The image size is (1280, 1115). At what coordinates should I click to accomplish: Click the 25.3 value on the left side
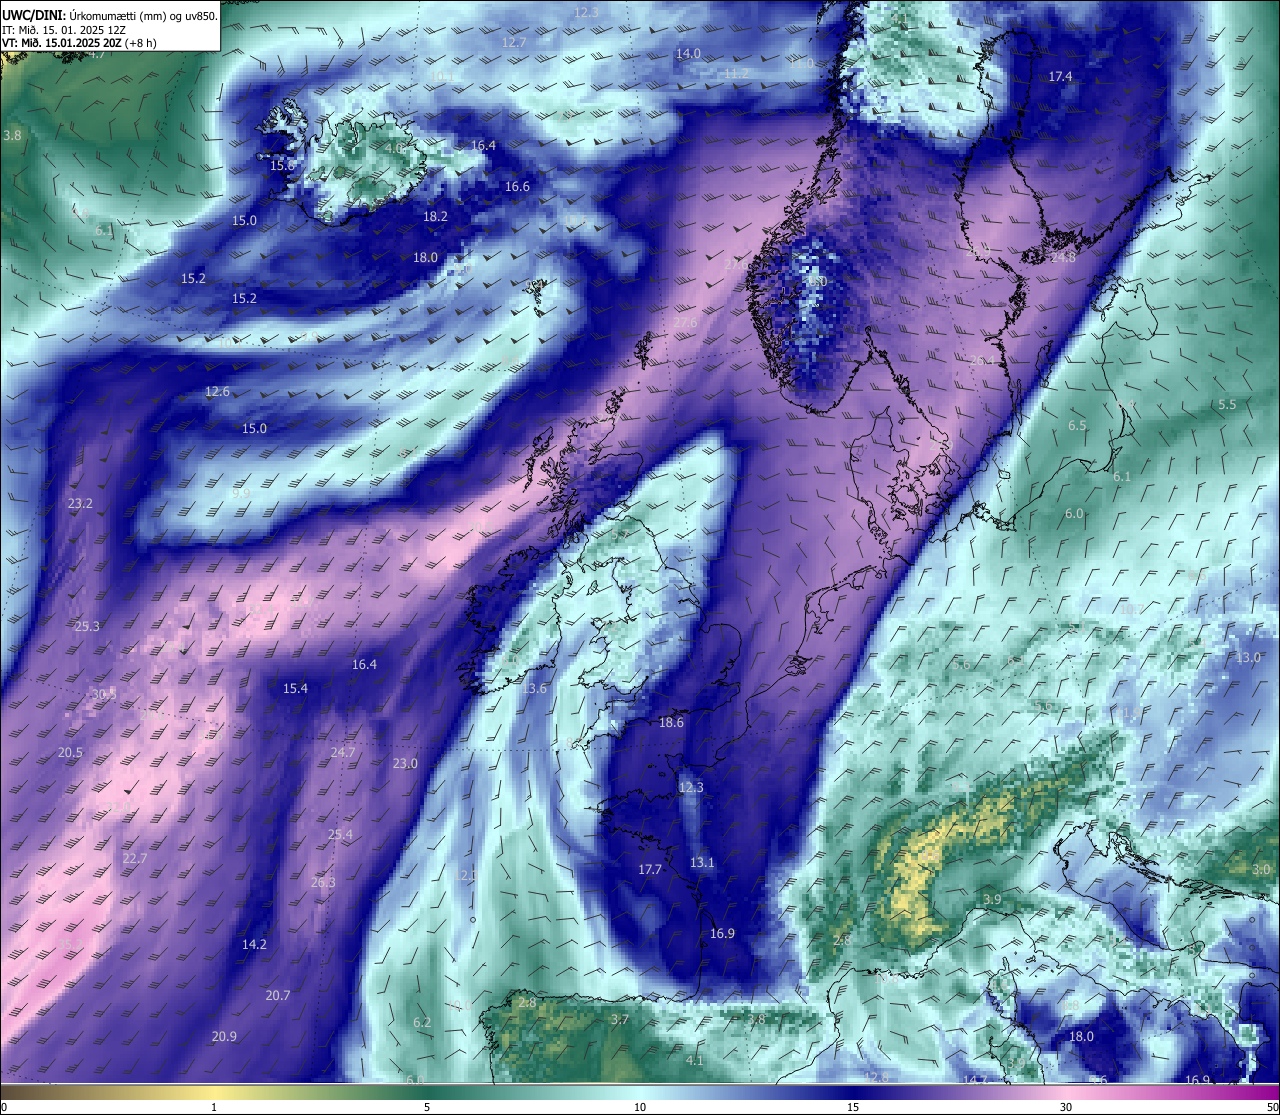(x=87, y=627)
